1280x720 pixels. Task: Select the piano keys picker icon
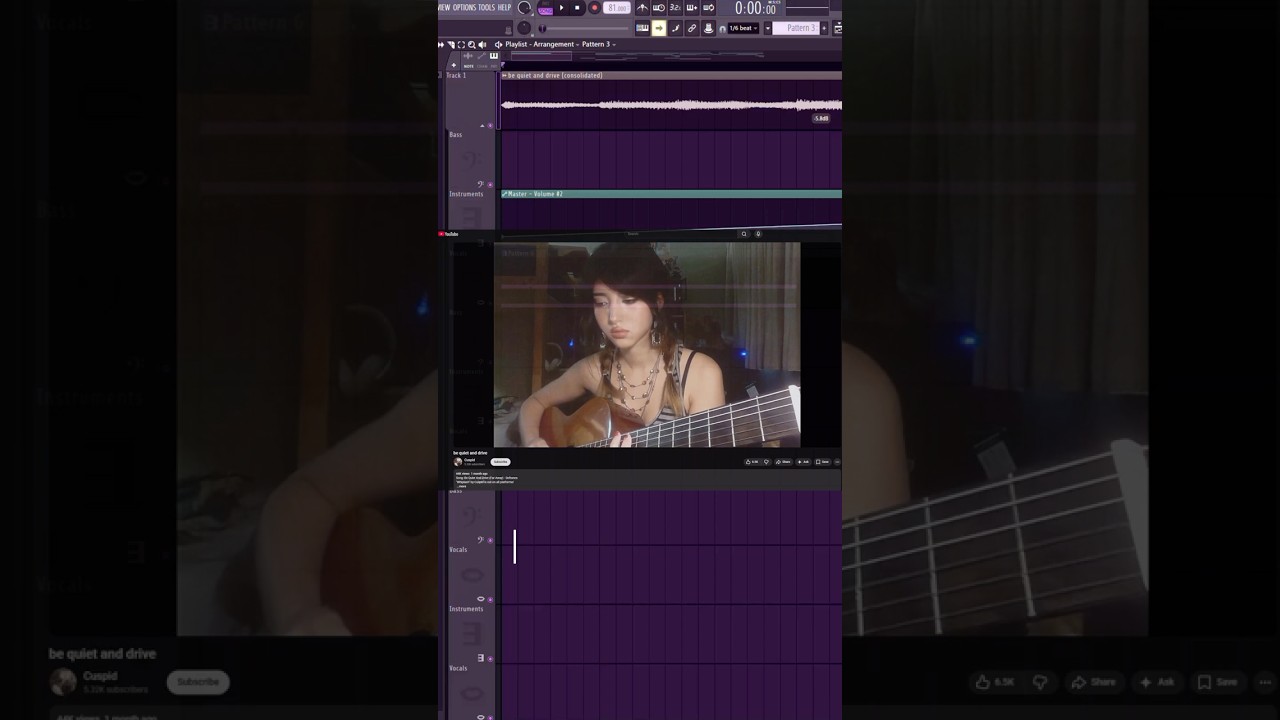click(494, 56)
